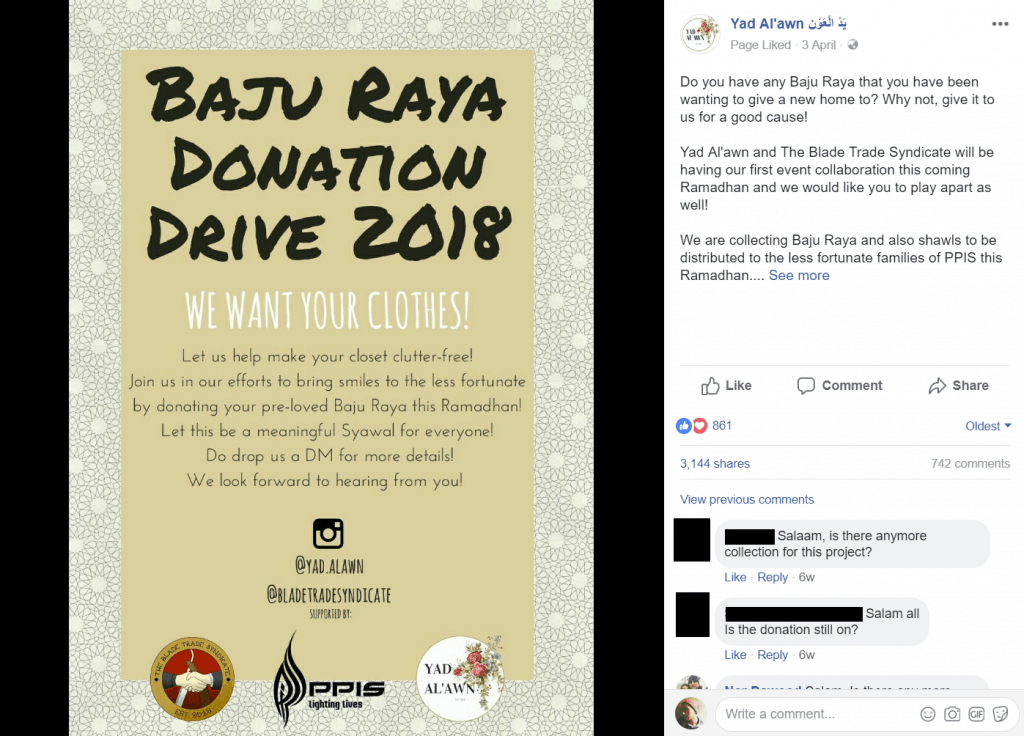Screen dimensions: 1024x736
Task: Insert a GIF in comment
Action: (976, 714)
